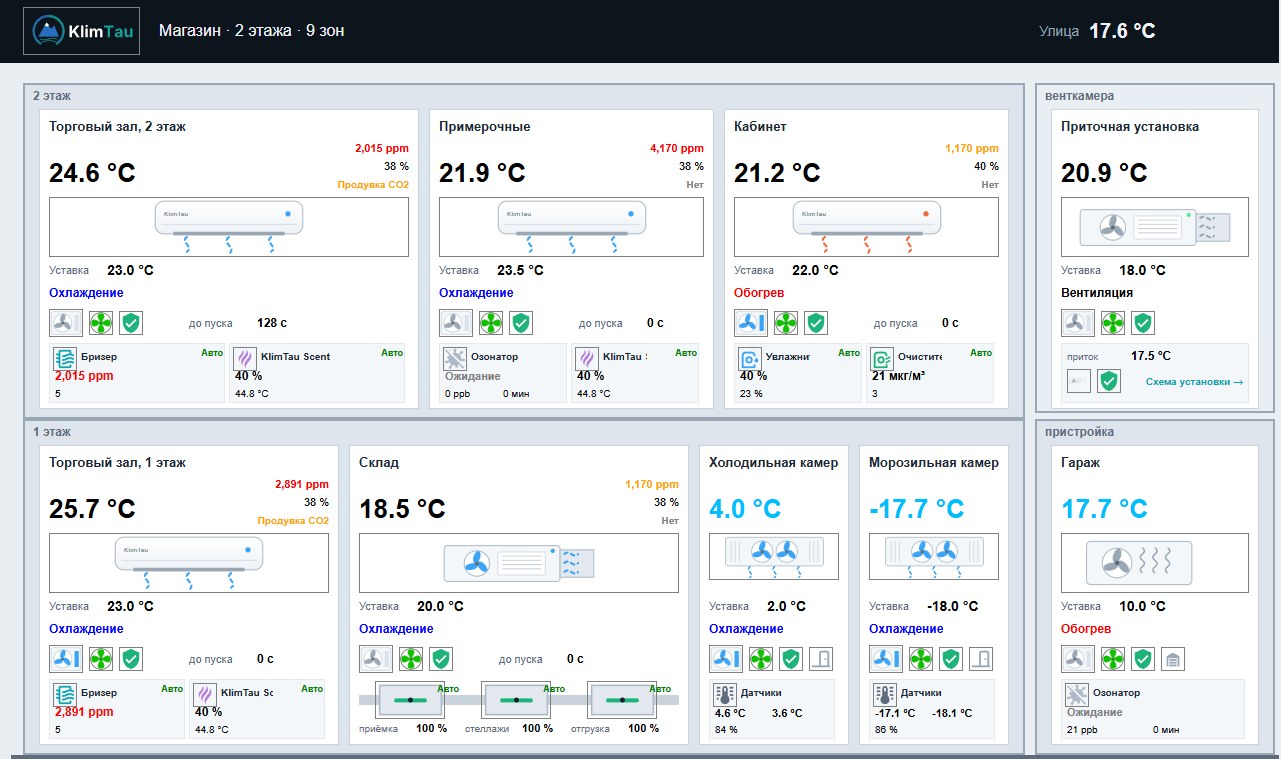Toggle the green fan icon in Склад
This screenshot has height=759, width=1281.
coord(411,659)
